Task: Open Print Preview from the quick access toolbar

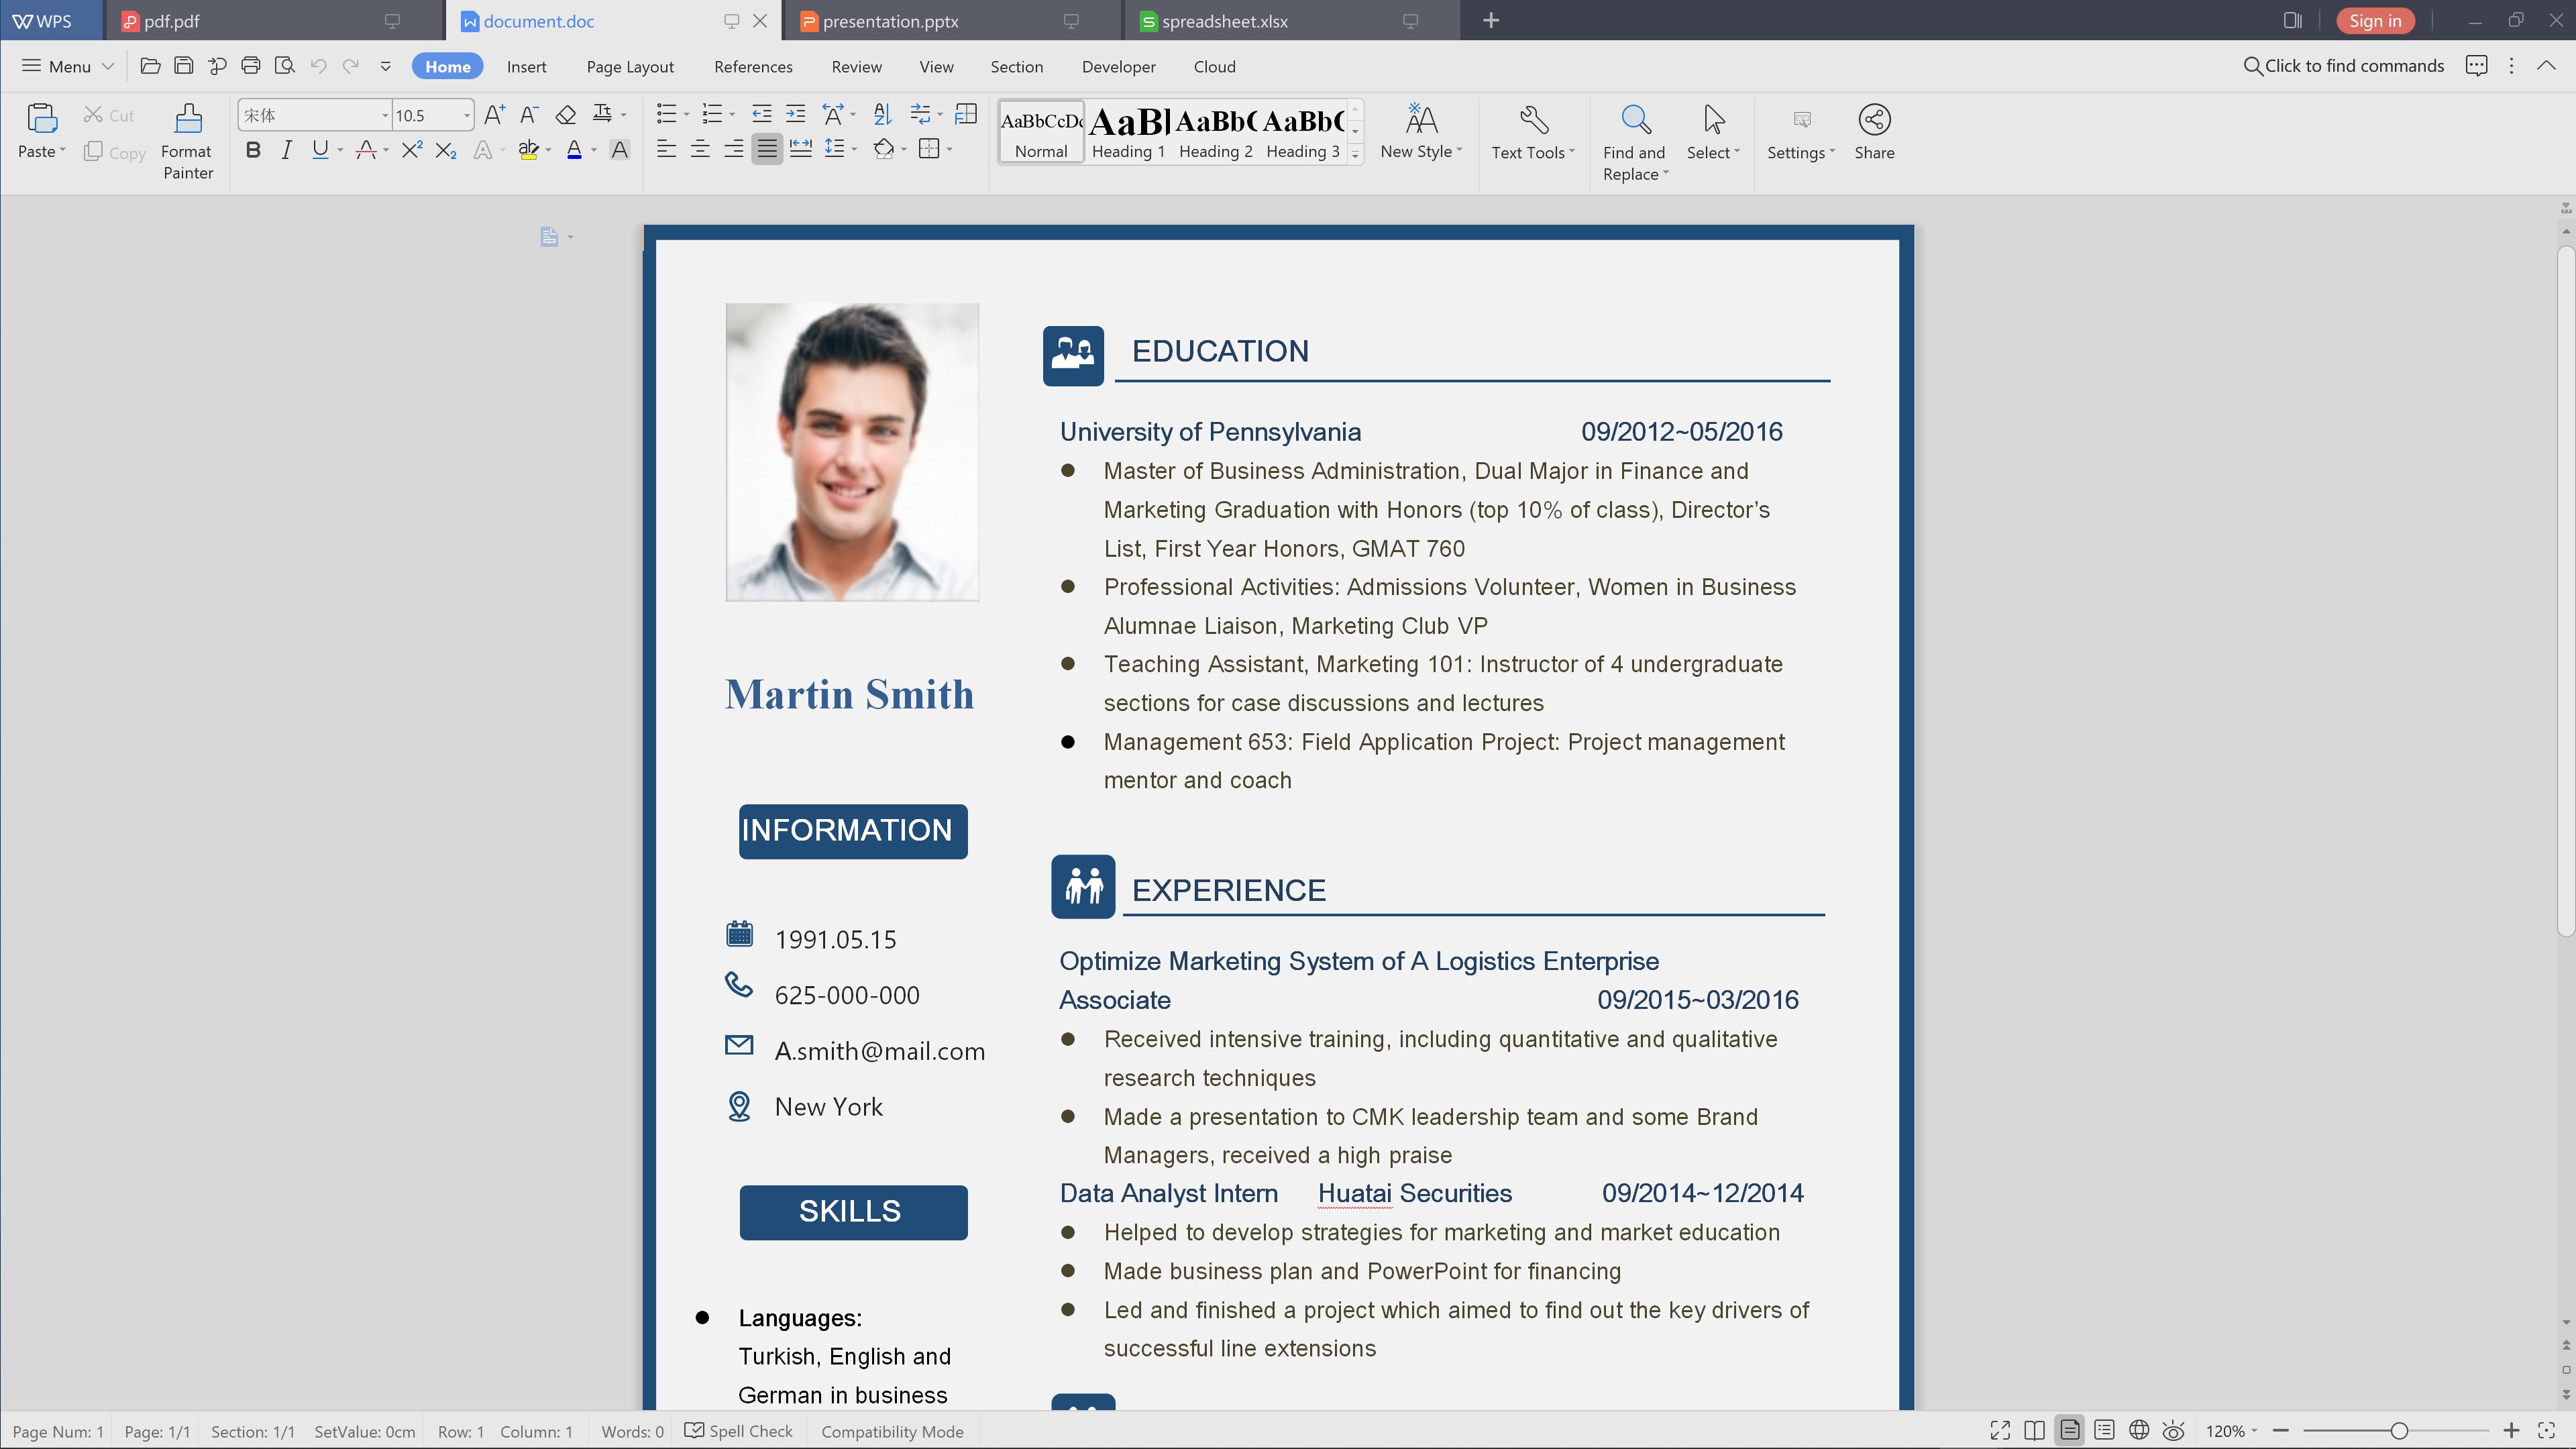Action: (285, 66)
